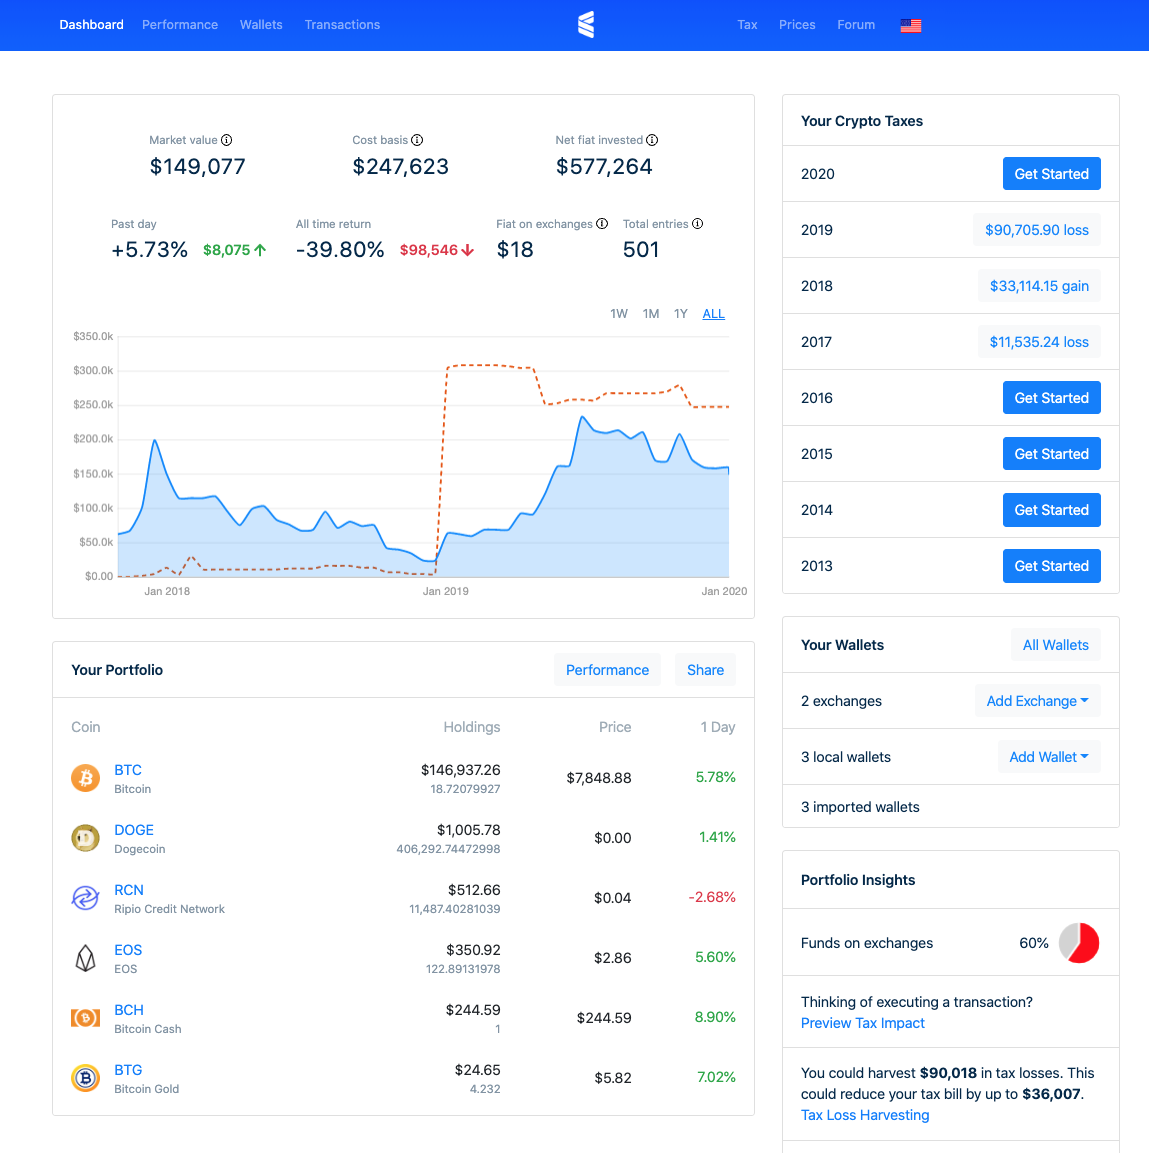The image size is (1149, 1153).
Task: Click the 1 Day column header
Action: pyautogui.click(x=717, y=727)
